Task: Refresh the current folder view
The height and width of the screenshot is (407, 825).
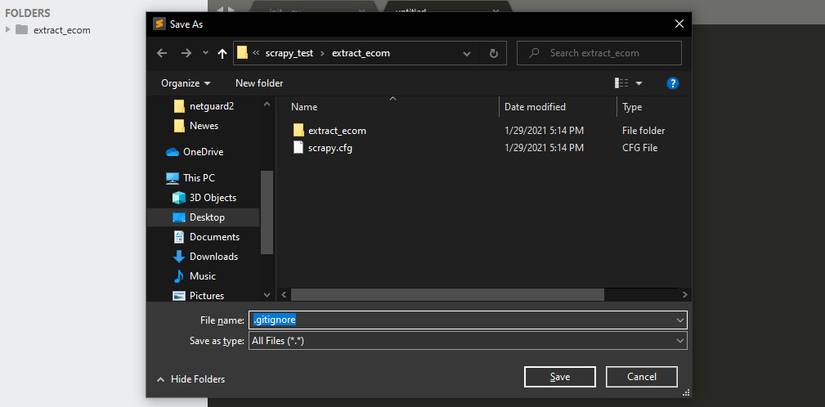Action: (x=493, y=53)
